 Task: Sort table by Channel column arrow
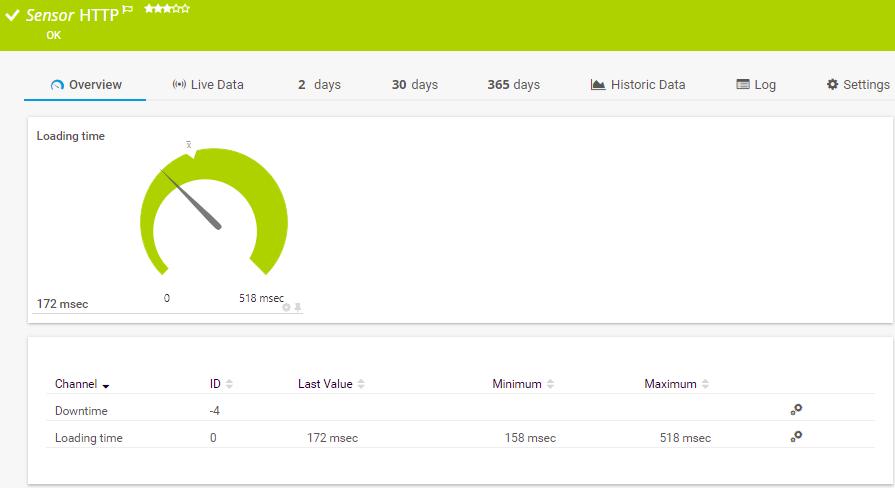pos(106,386)
